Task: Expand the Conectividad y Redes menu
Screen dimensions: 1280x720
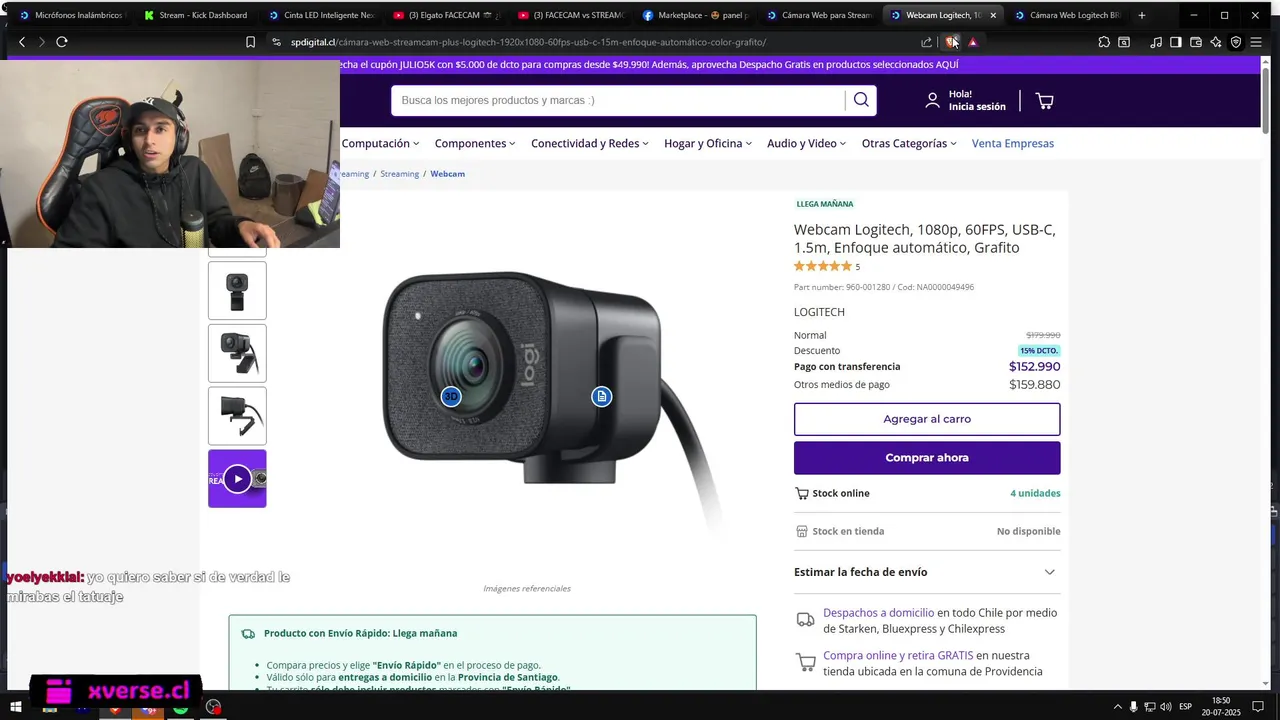Action: click(590, 143)
